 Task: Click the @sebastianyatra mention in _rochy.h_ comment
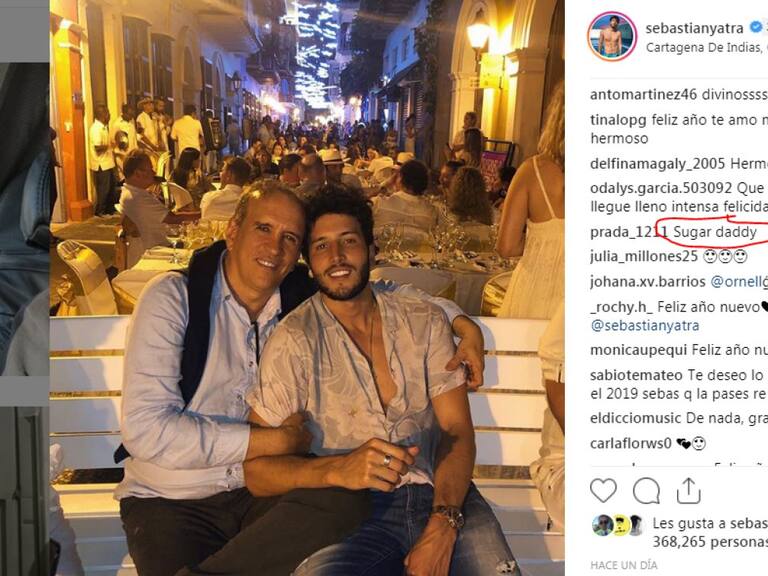click(645, 326)
